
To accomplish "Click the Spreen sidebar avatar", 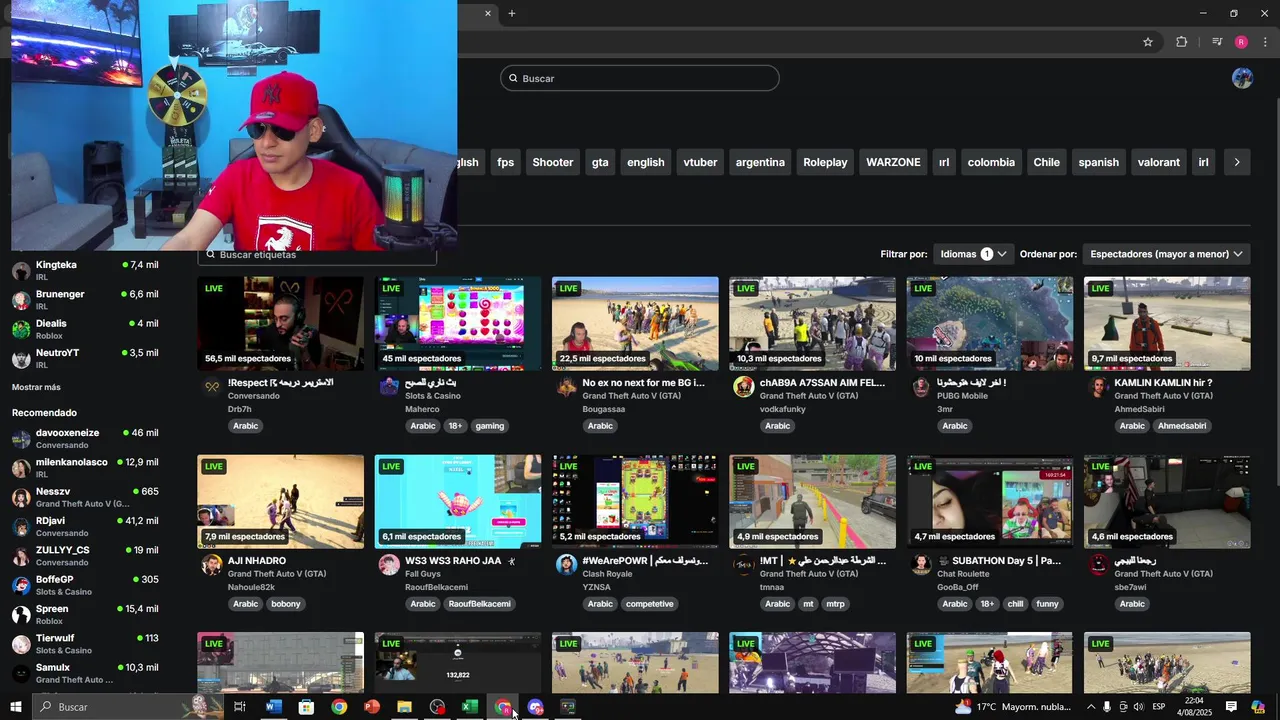I will [x=20, y=615].
